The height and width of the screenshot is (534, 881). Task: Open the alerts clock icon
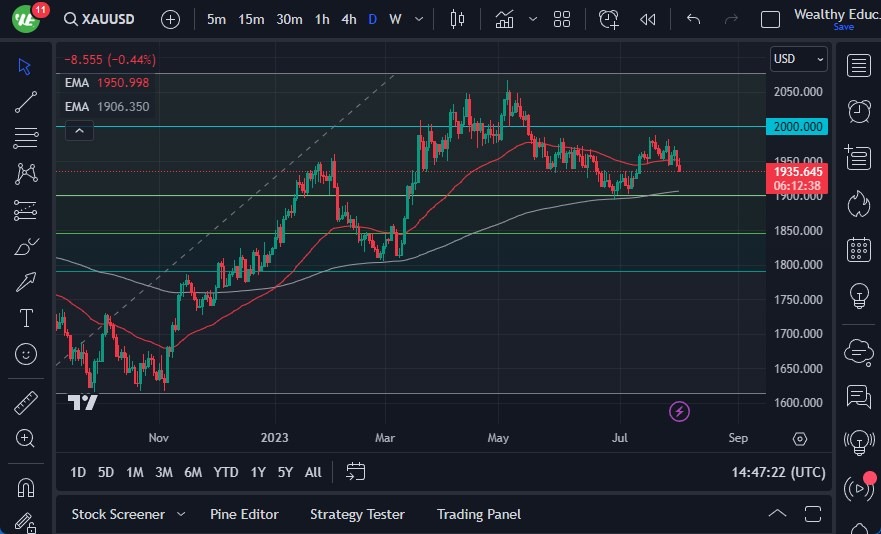[857, 110]
